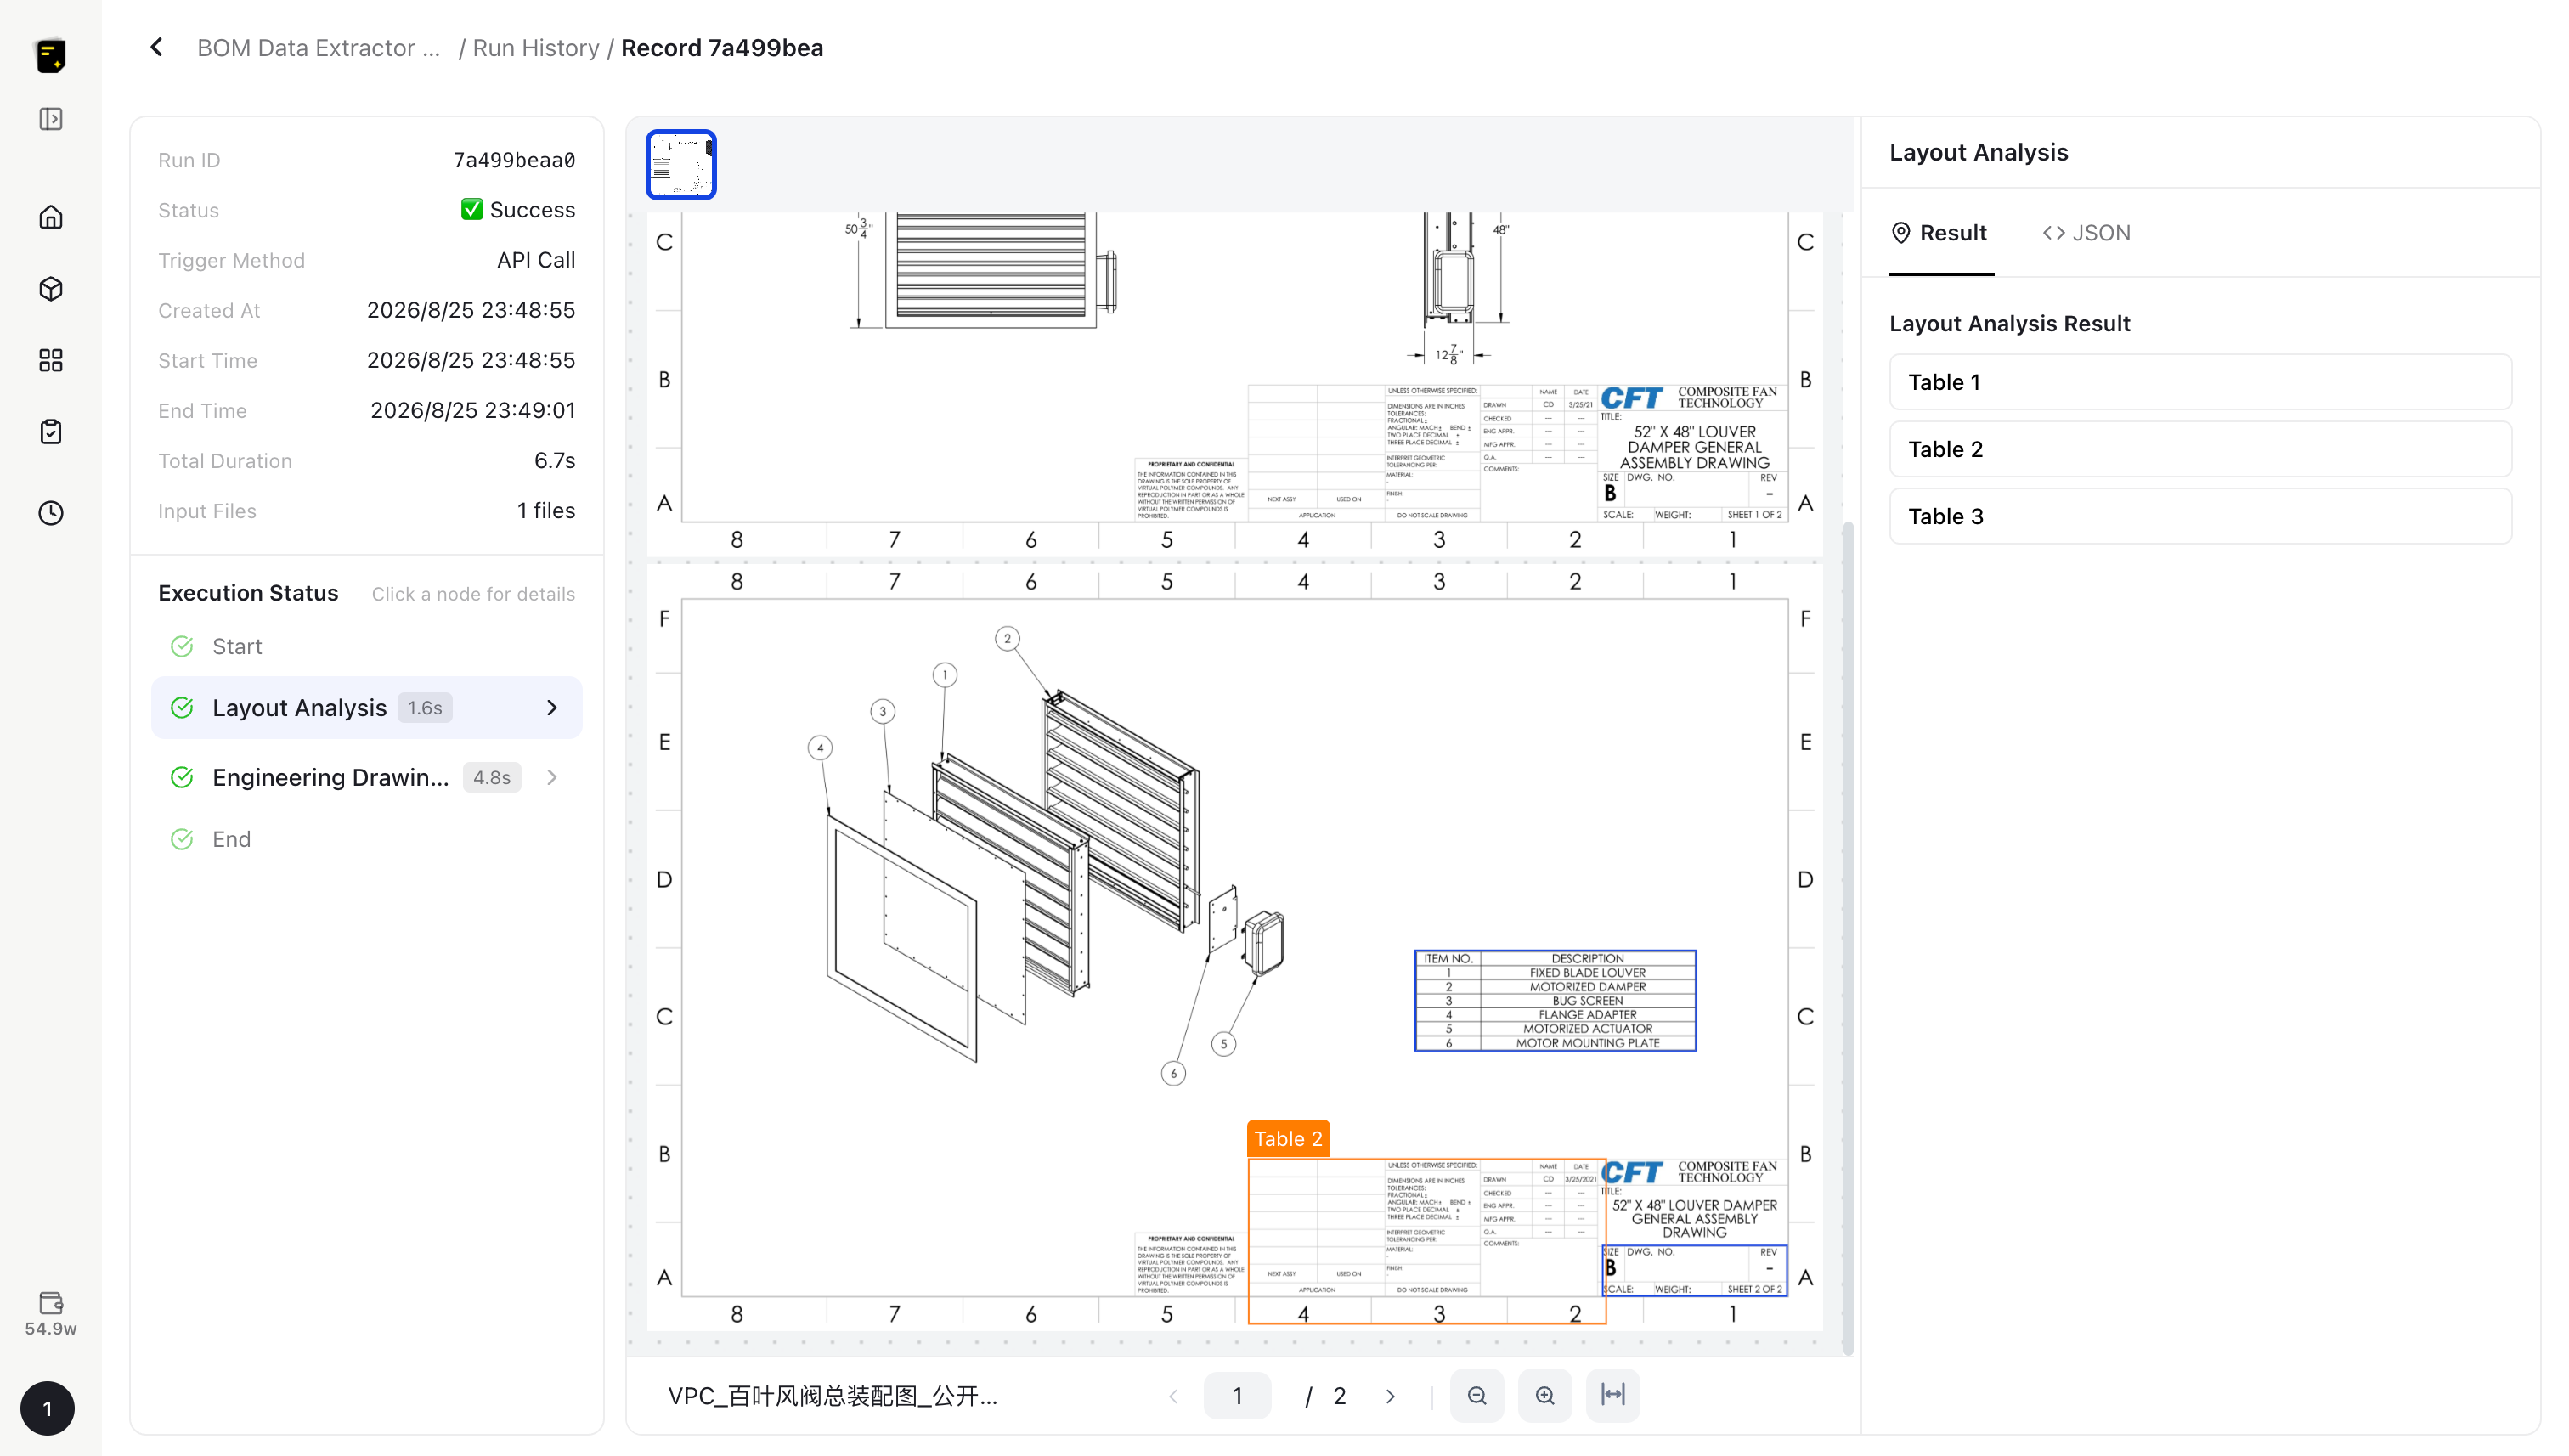The height and width of the screenshot is (1456, 2569).
Task: Click the Success status text
Action: pyautogui.click(x=532, y=210)
